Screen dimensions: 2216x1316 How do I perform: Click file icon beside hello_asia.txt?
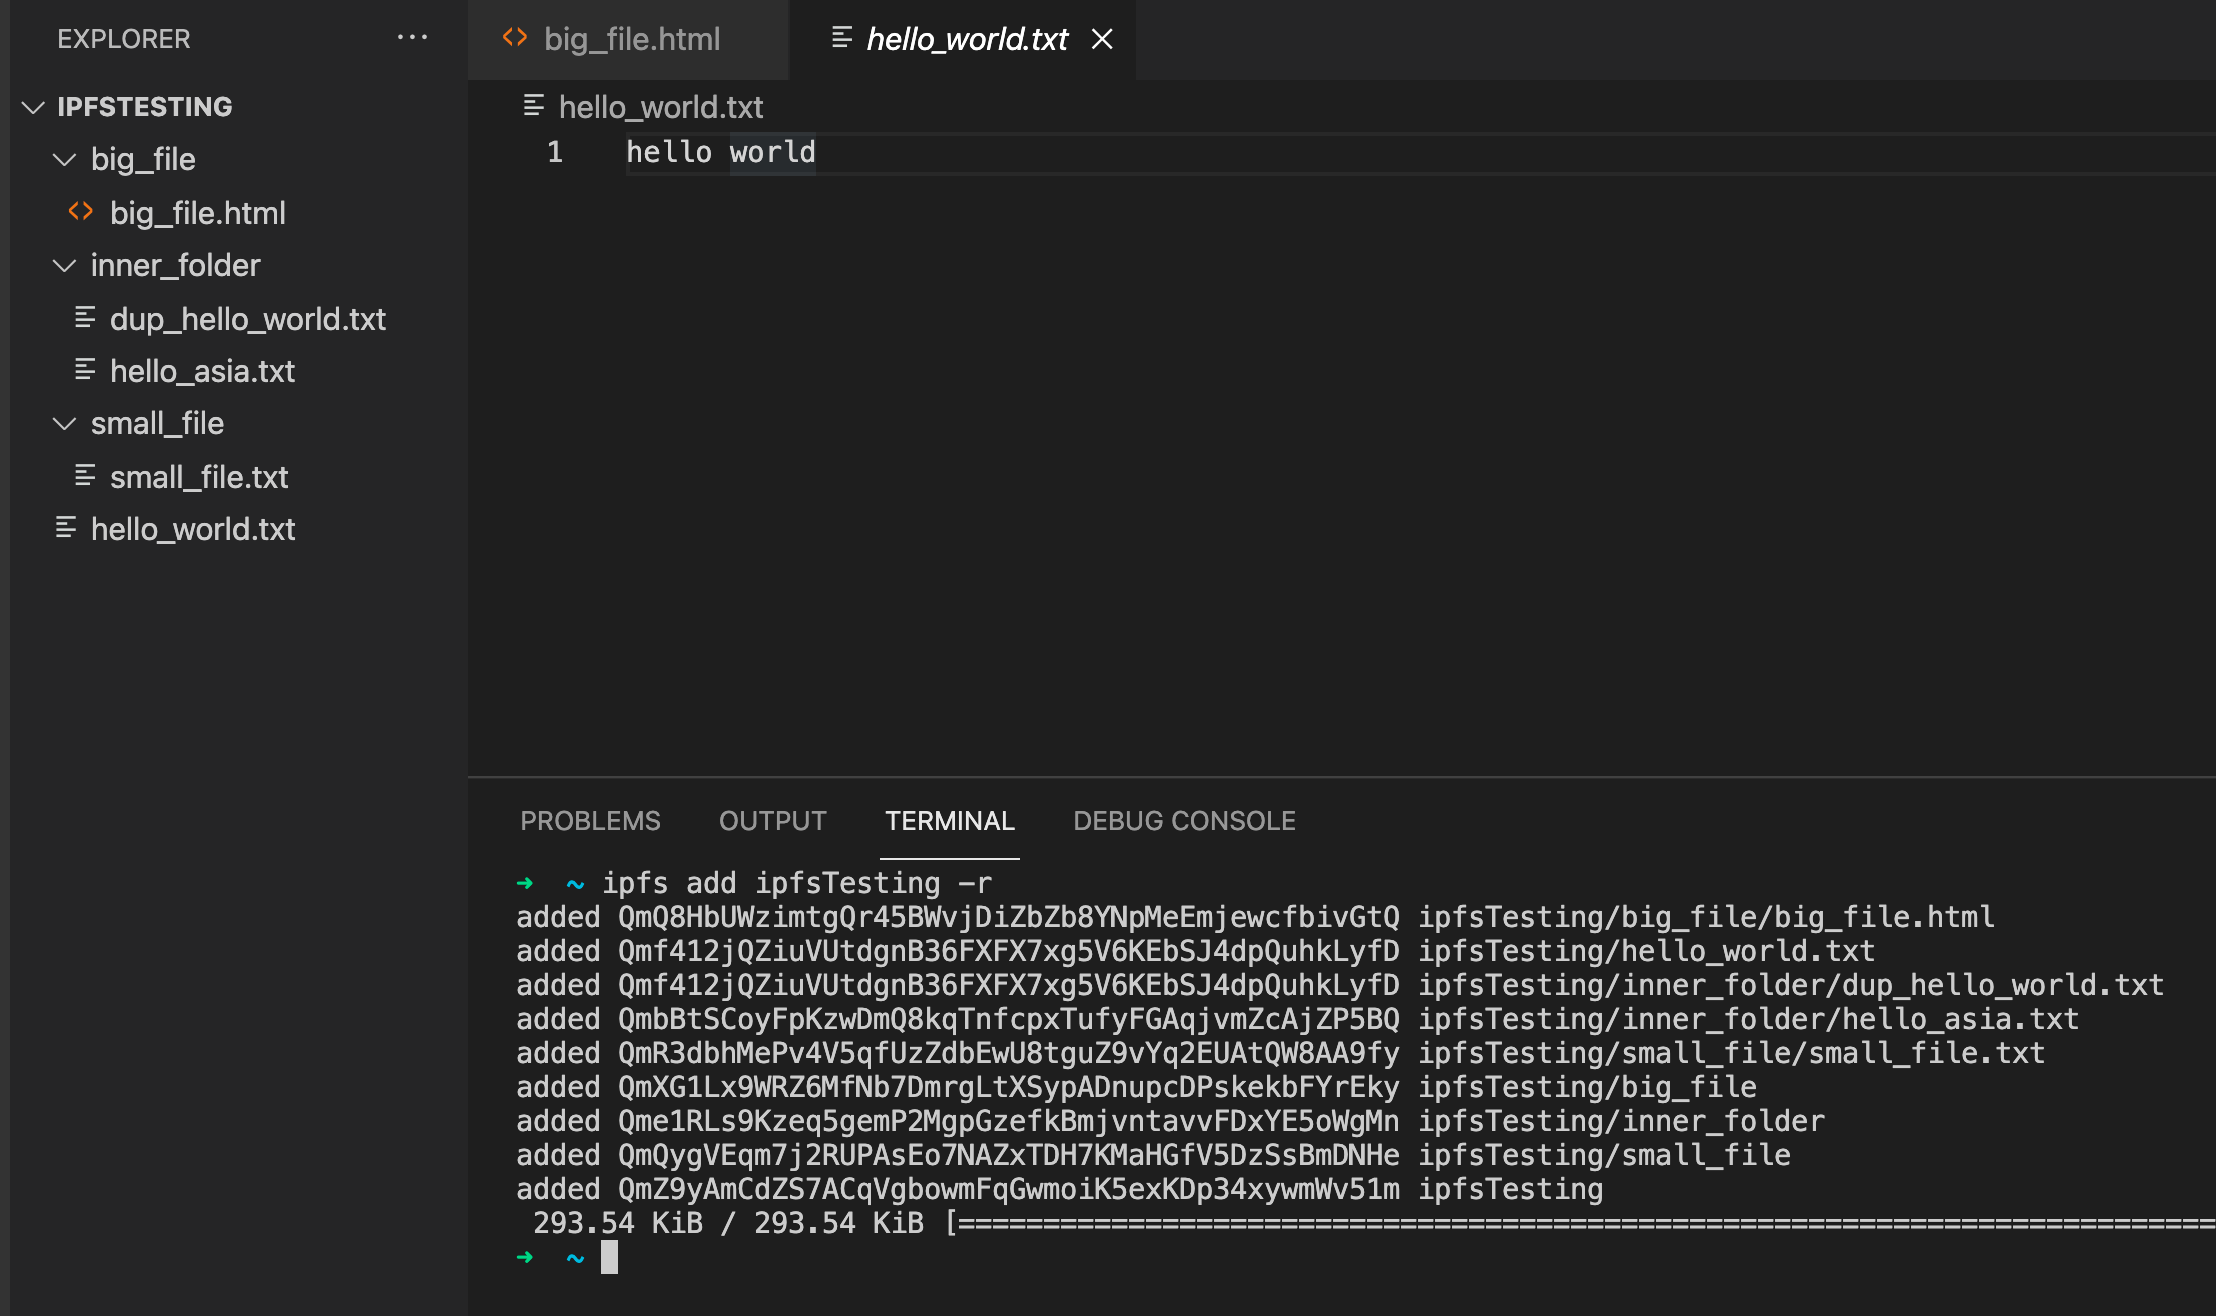[85, 370]
